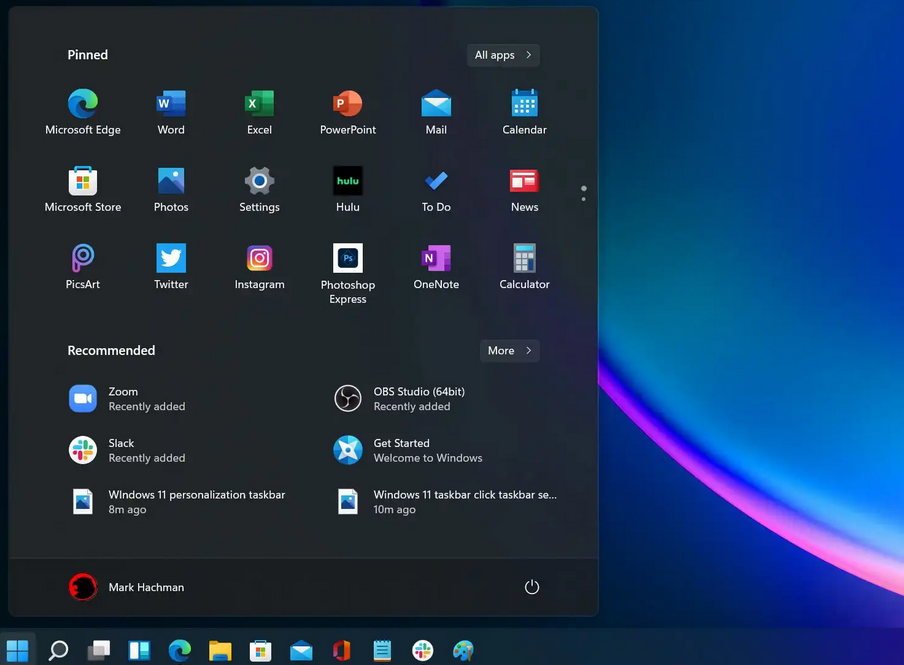Open Microsoft Store taskbar icon
Image resolution: width=904 pixels, height=665 pixels.
pos(260,651)
